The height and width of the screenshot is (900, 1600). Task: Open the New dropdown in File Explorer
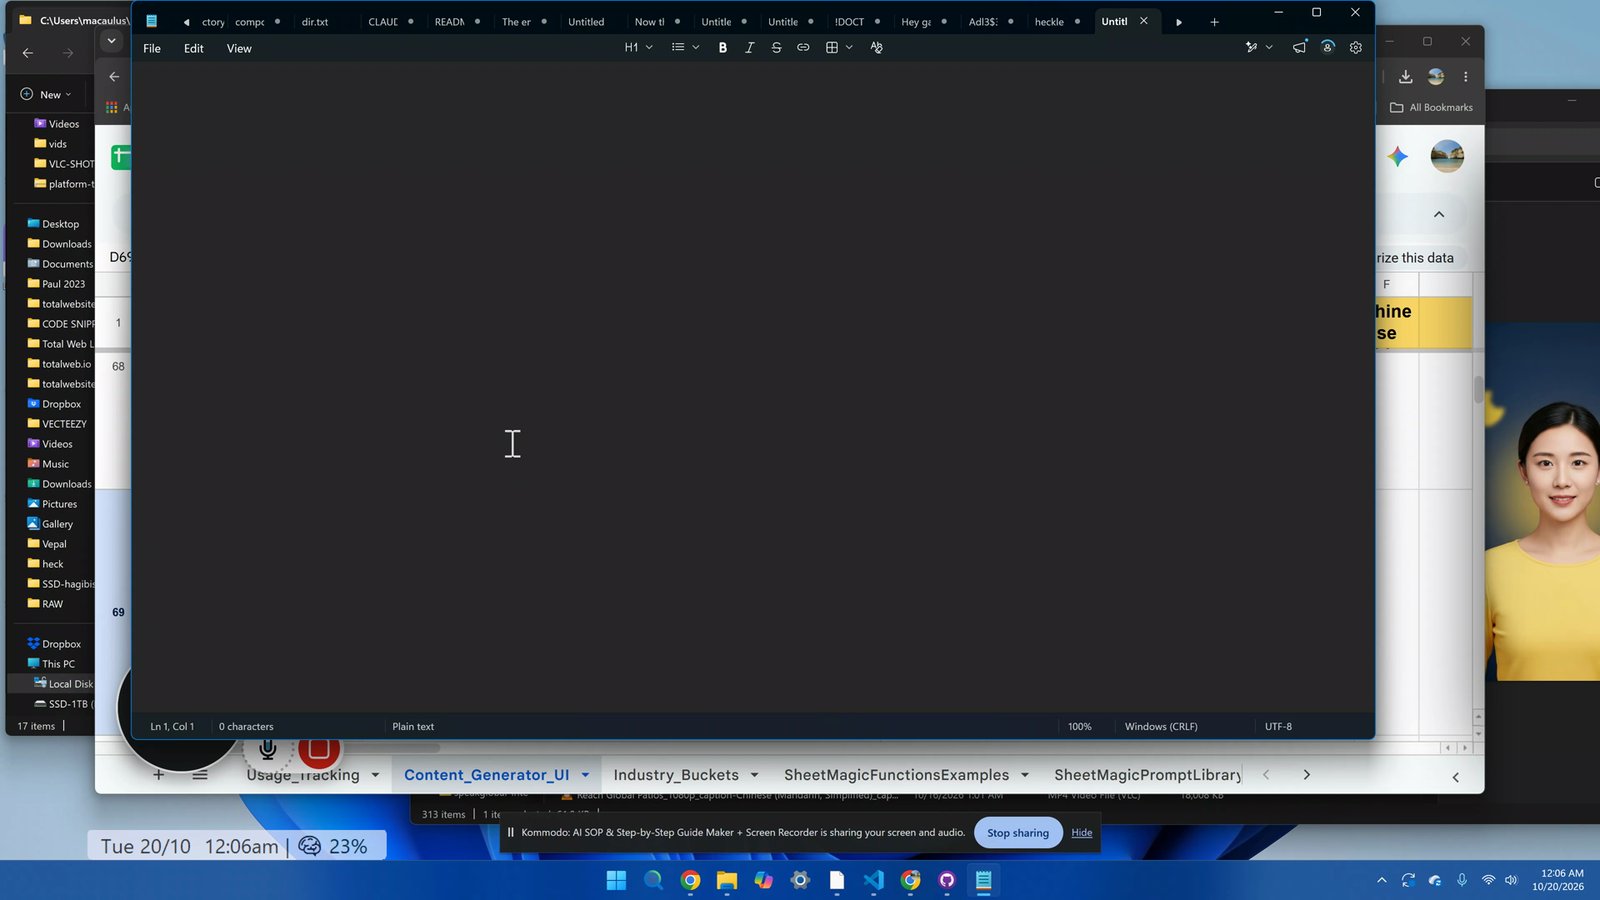(x=46, y=94)
